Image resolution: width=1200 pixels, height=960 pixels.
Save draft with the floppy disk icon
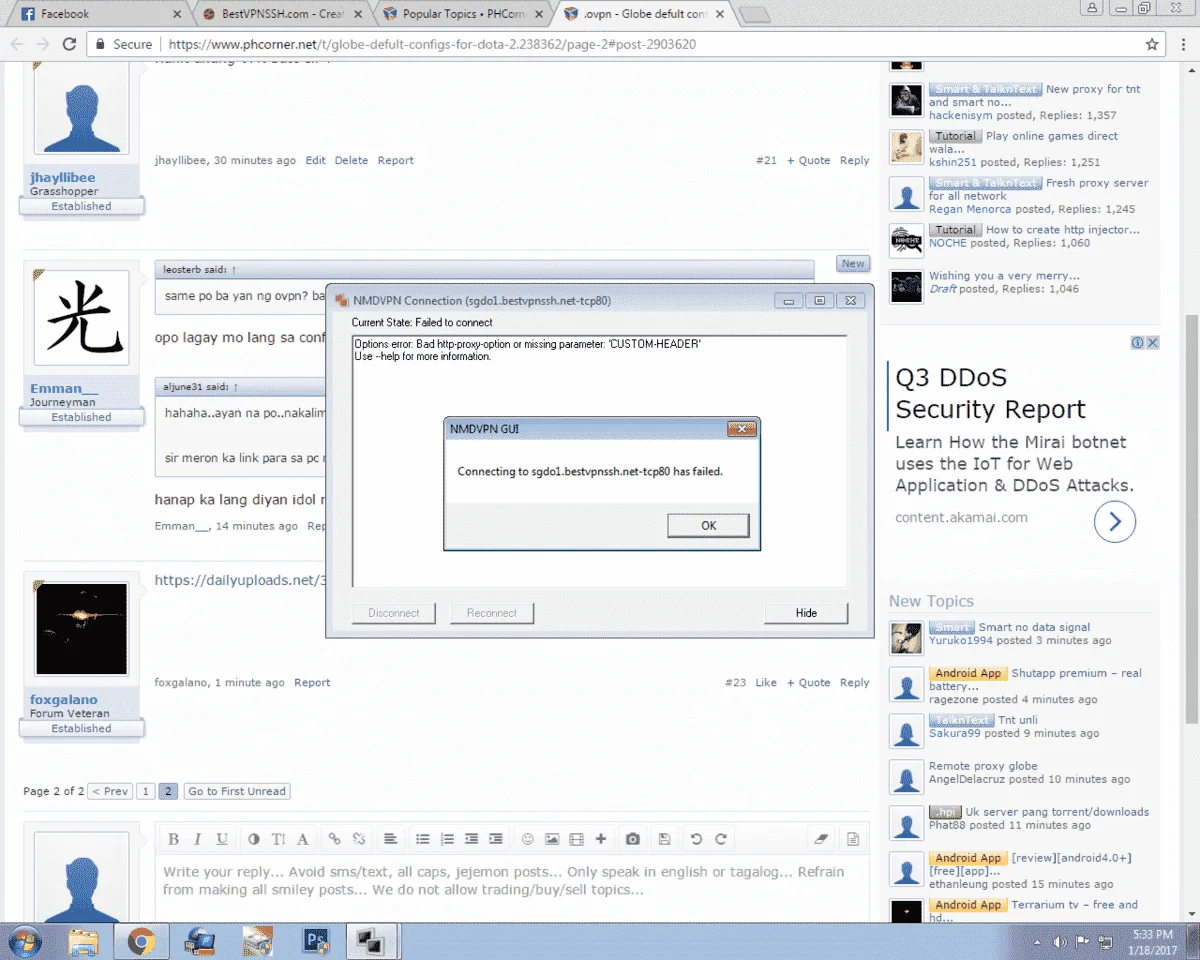point(665,839)
